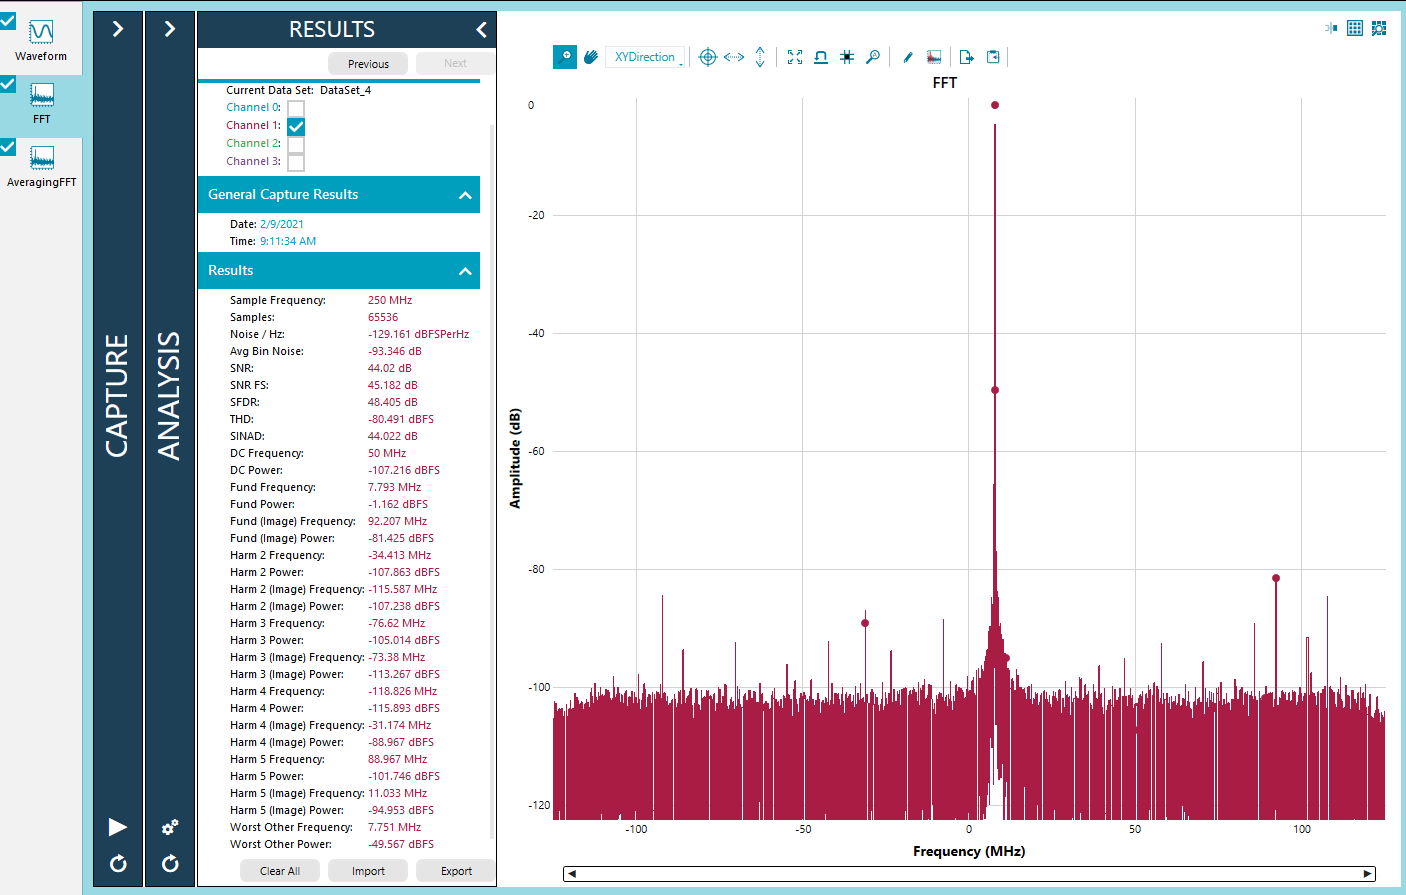Screen dimensions: 1406x895
Task: Collapse the Results panel with left chevron
Action: pyautogui.click(x=481, y=30)
